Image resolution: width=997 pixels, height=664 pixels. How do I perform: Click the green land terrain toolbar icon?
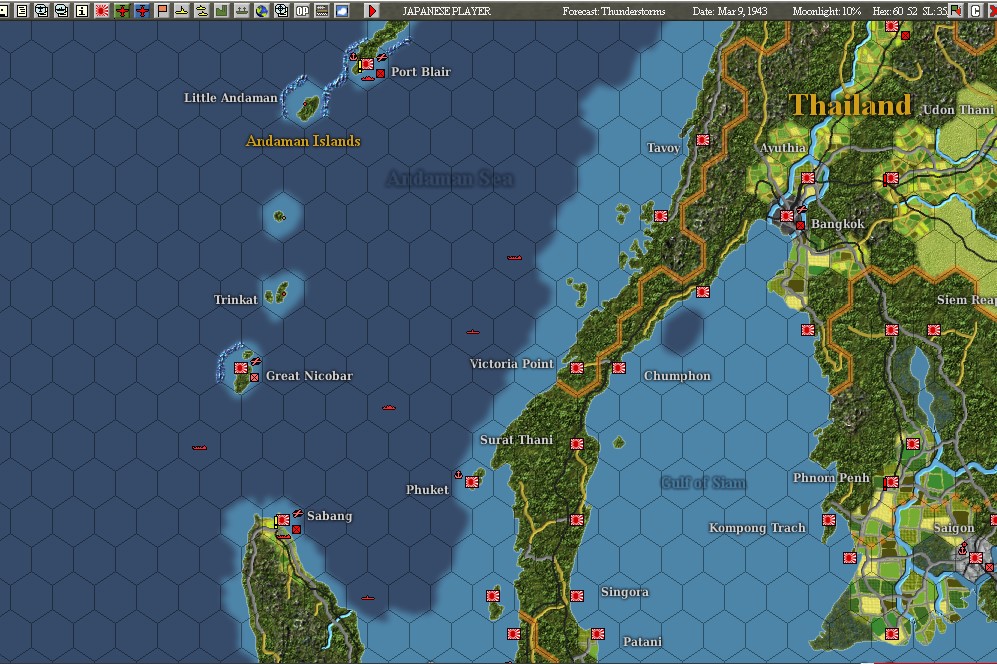click(222, 11)
